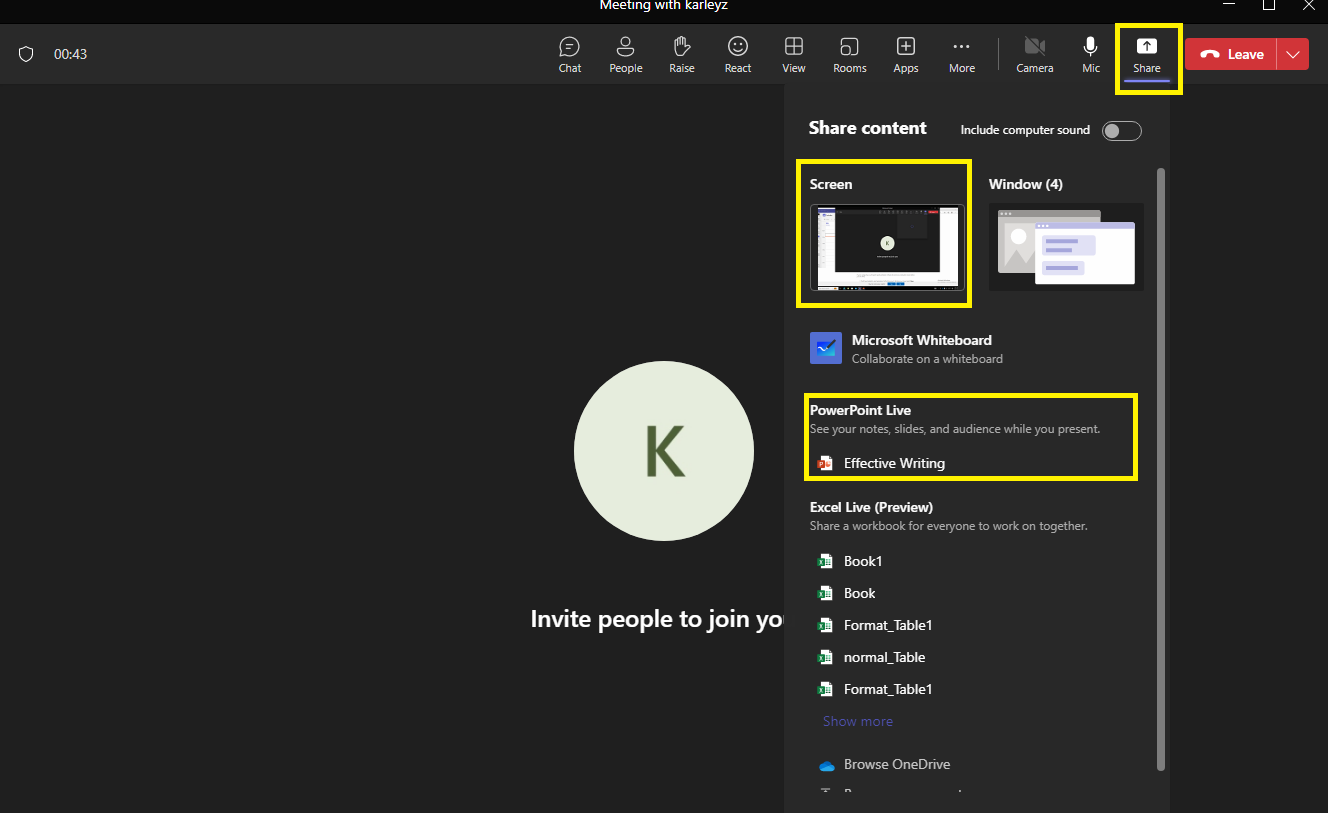Click the shield security icon

[27, 54]
